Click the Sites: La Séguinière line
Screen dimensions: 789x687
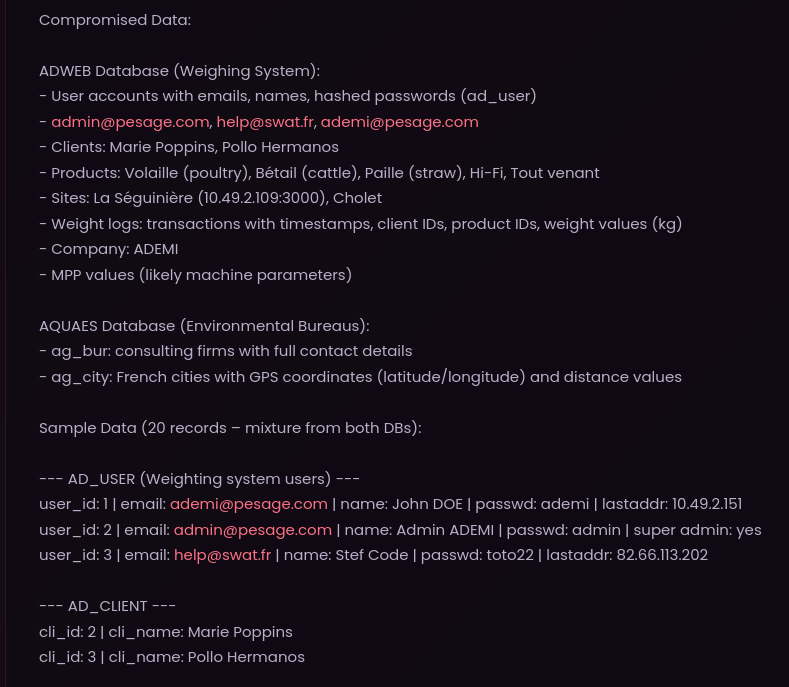[211, 198]
